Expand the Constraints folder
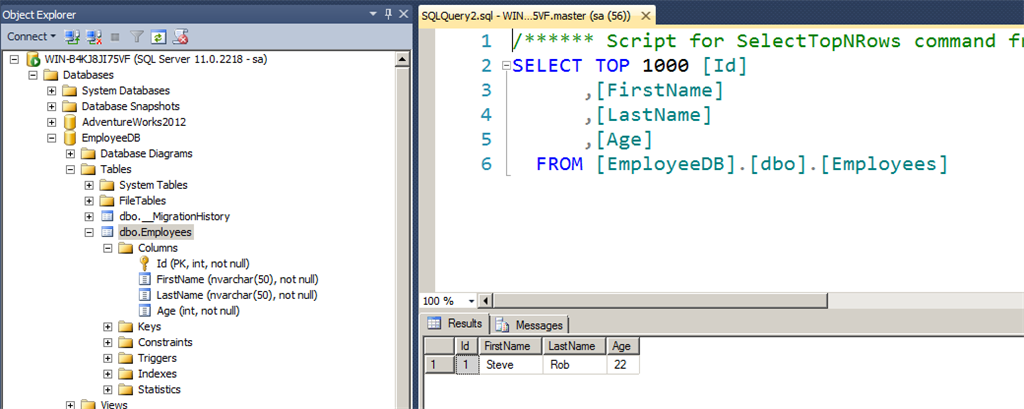The image size is (1024, 409). (108, 342)
